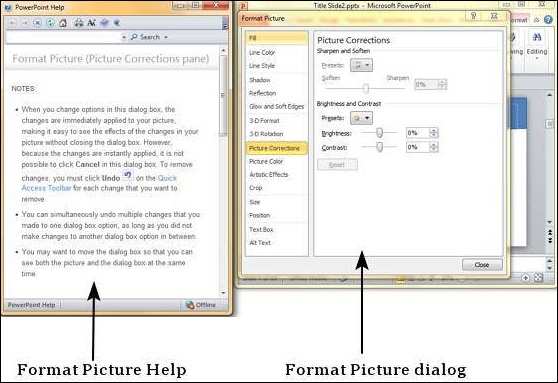Print the Help topic
This screenshot has width=558, height=383.
point(79,23)
